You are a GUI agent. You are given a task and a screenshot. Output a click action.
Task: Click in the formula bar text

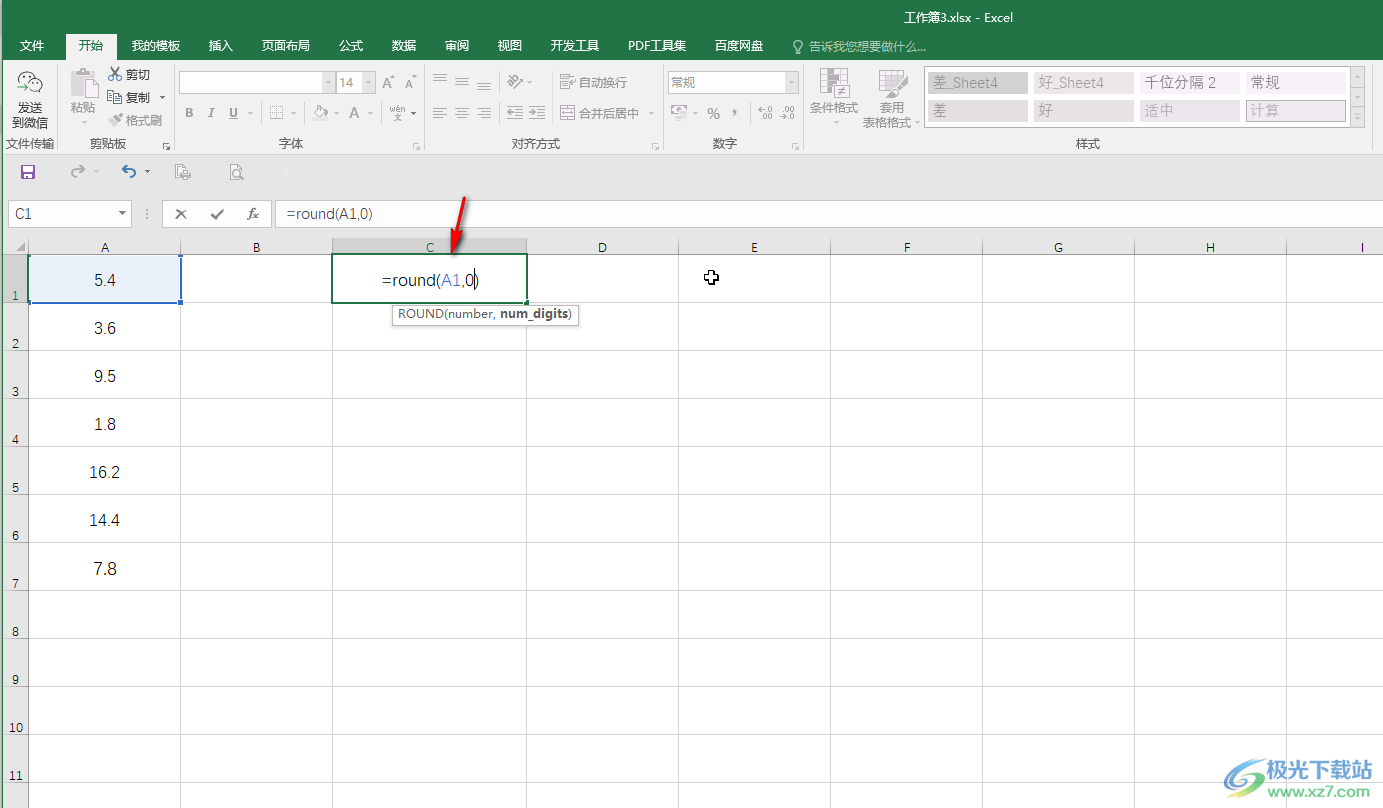[x=330, y=214]
